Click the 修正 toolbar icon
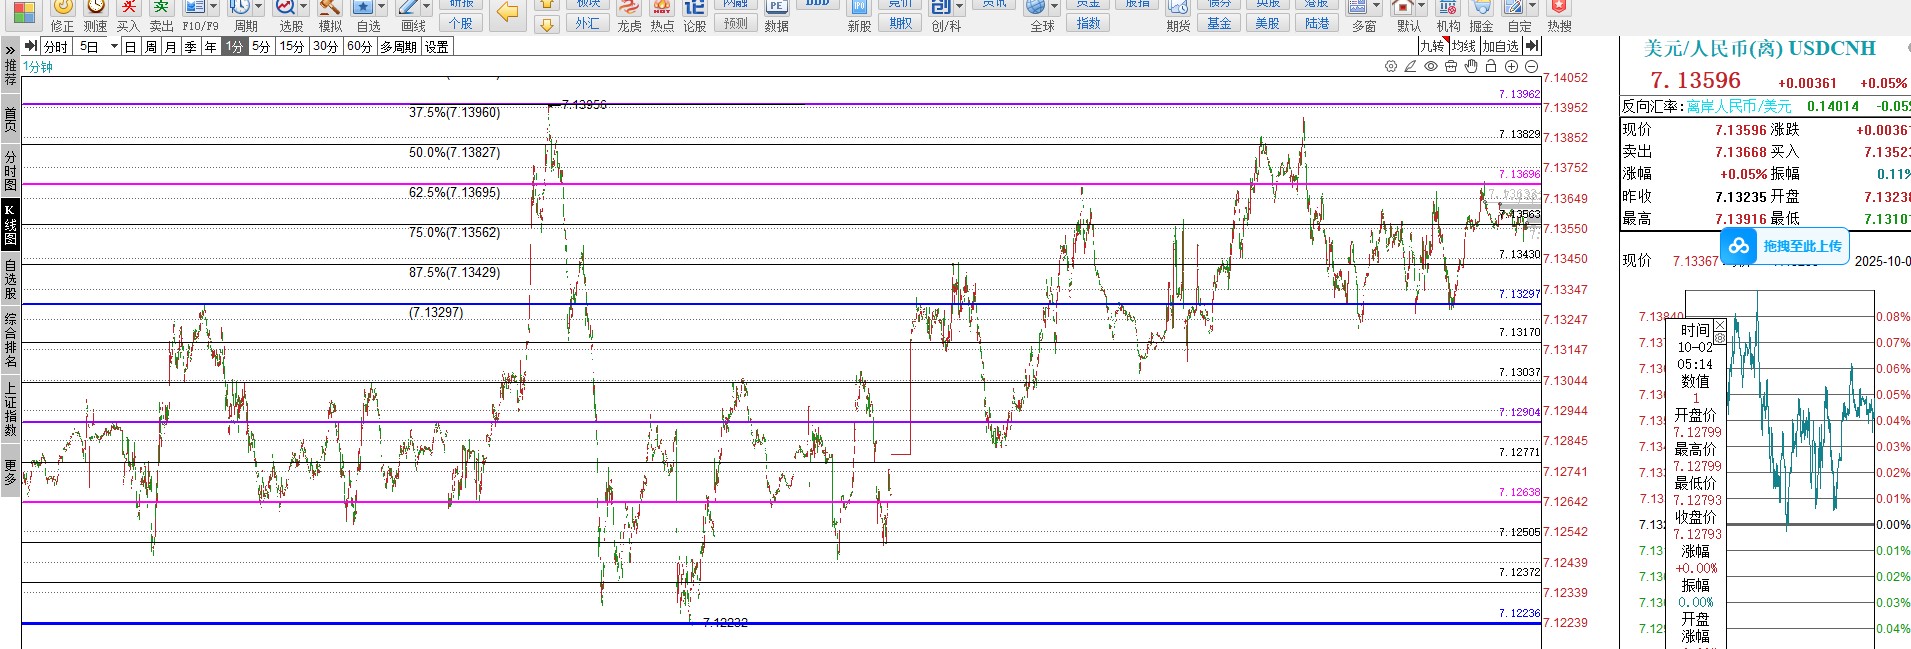Viewport: 1911px width, 649px height. 62,7
